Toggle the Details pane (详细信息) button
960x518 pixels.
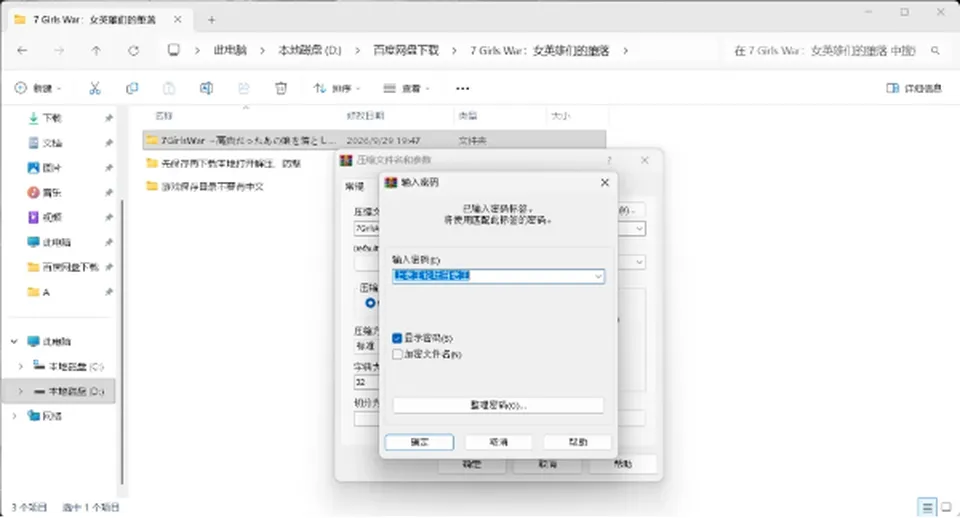(x=913, y=88)
